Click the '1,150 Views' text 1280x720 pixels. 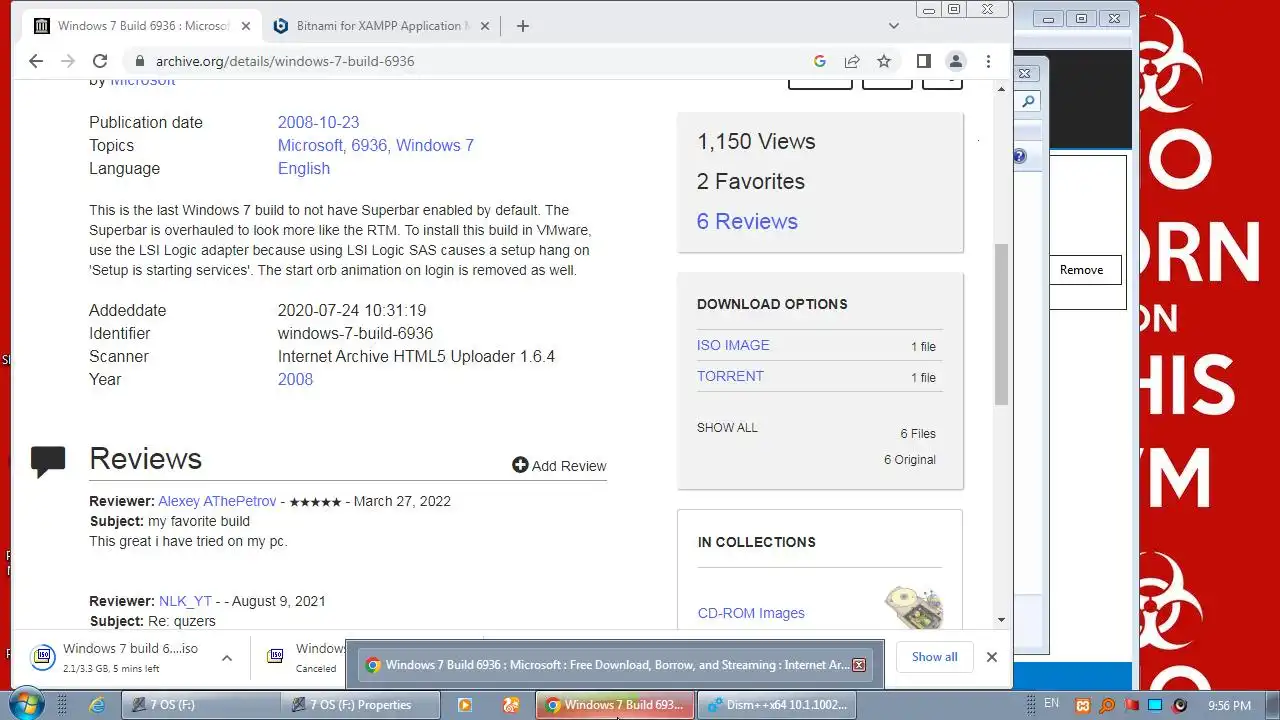coord(756,141)
